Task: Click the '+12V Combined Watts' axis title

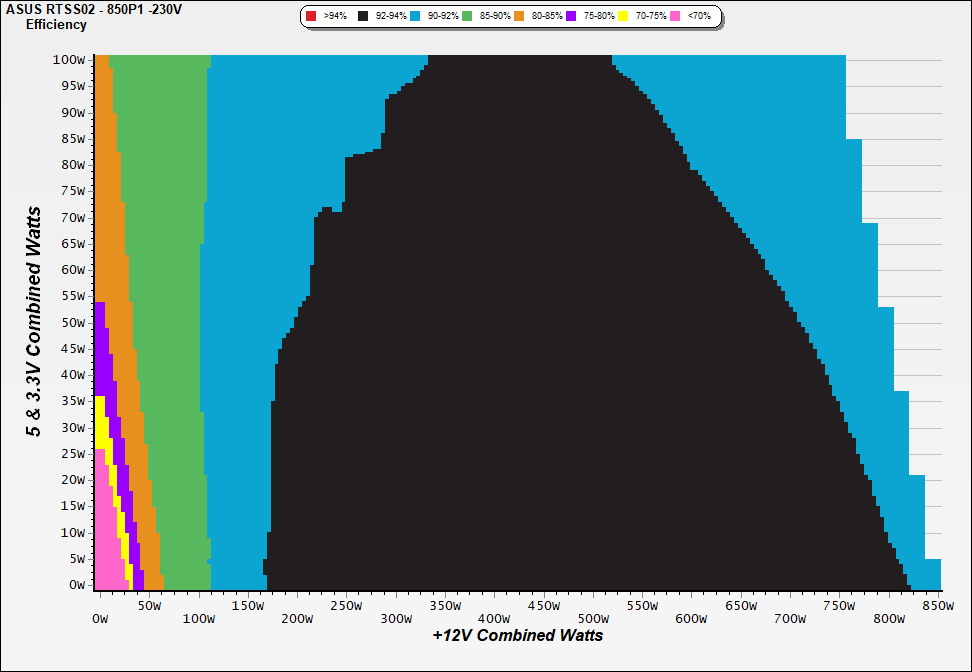Action: 518,635
